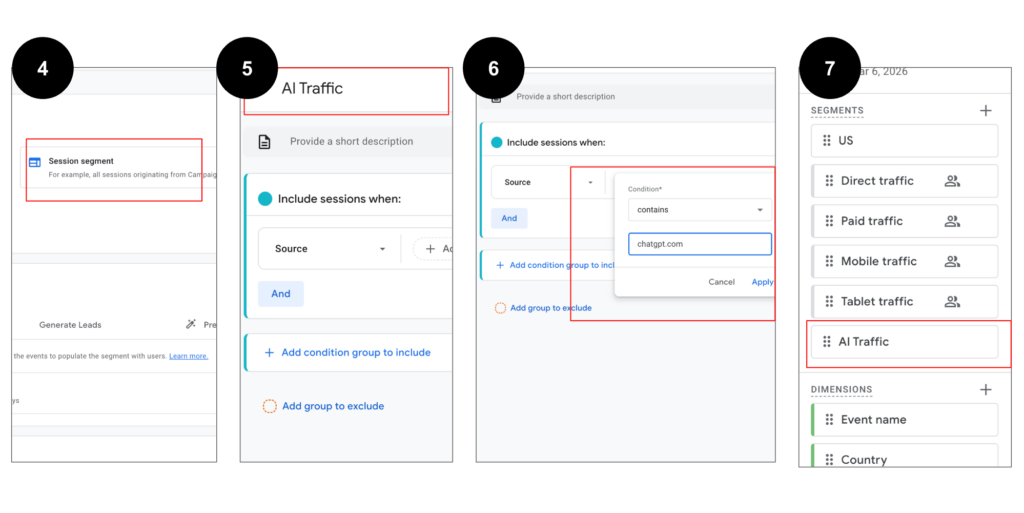Select the Event name dimension
This screenshot has height=513, width=1024.
click(904, 420)
